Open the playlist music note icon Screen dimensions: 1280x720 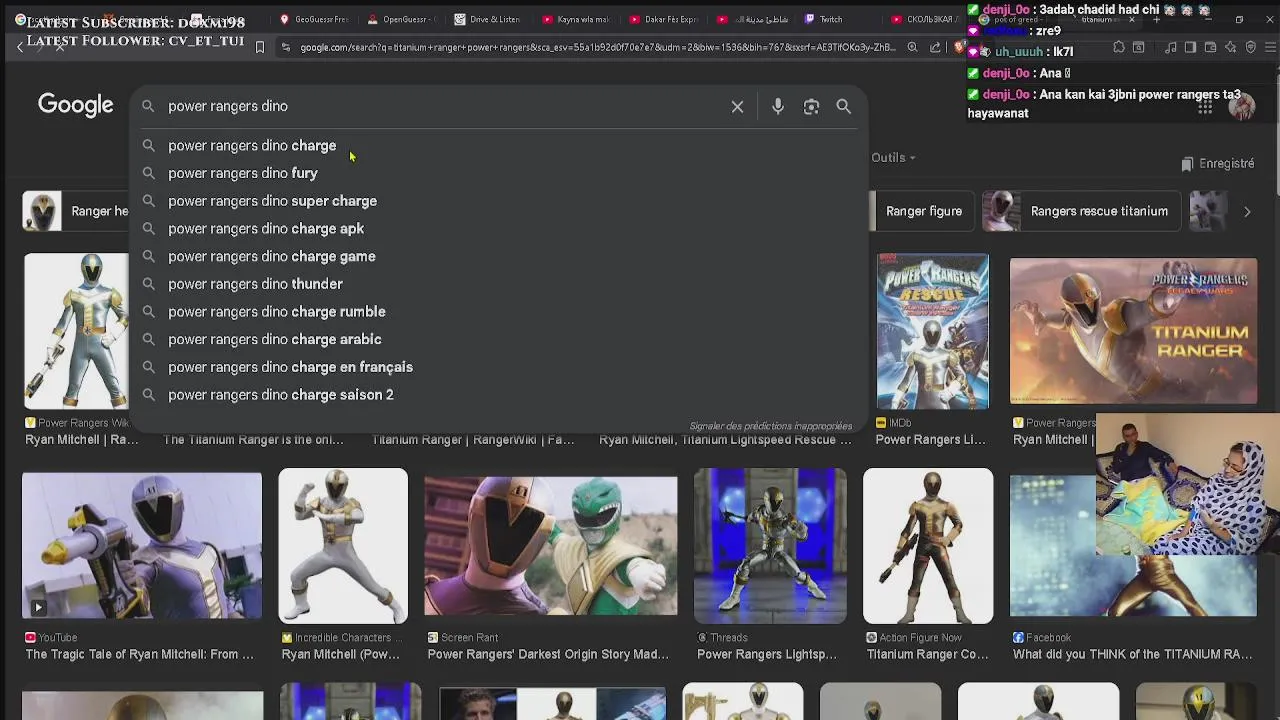pos(1170,47)
